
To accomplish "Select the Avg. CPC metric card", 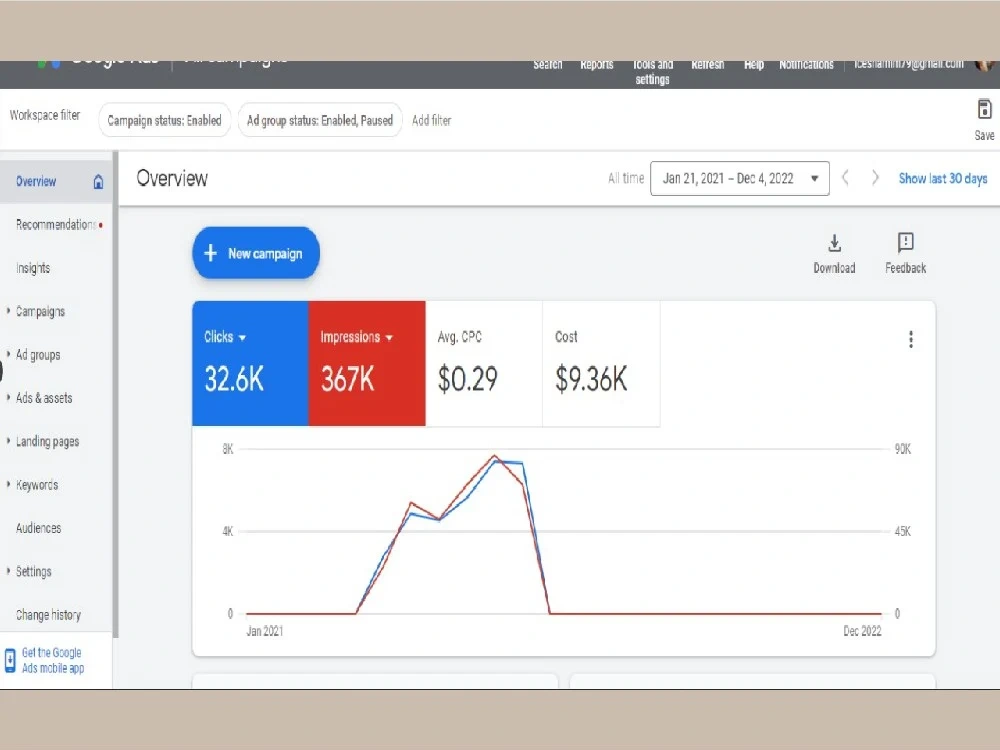I will click(x=484, y=363).
